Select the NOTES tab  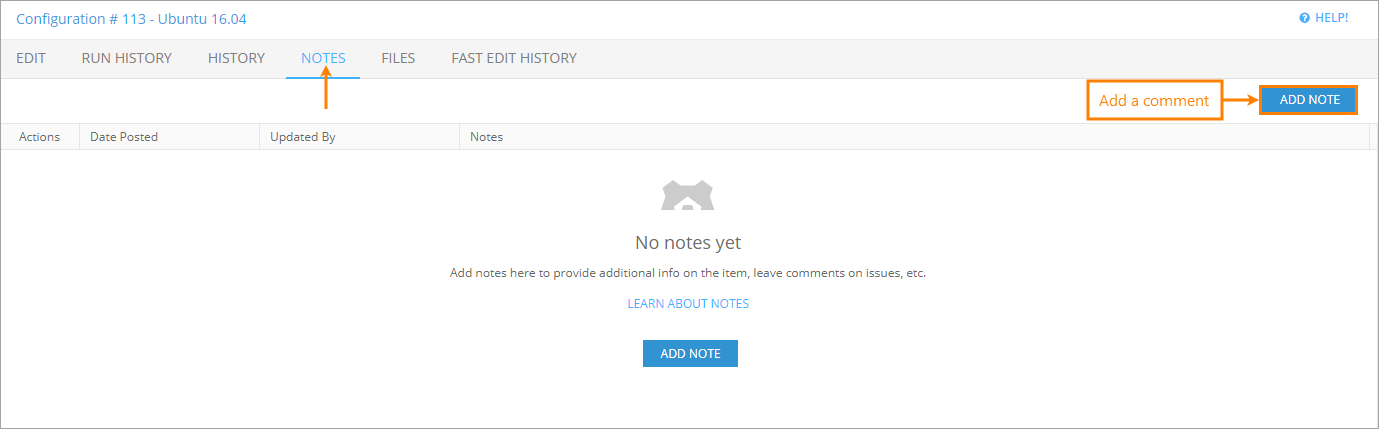(x=323, y=58)
